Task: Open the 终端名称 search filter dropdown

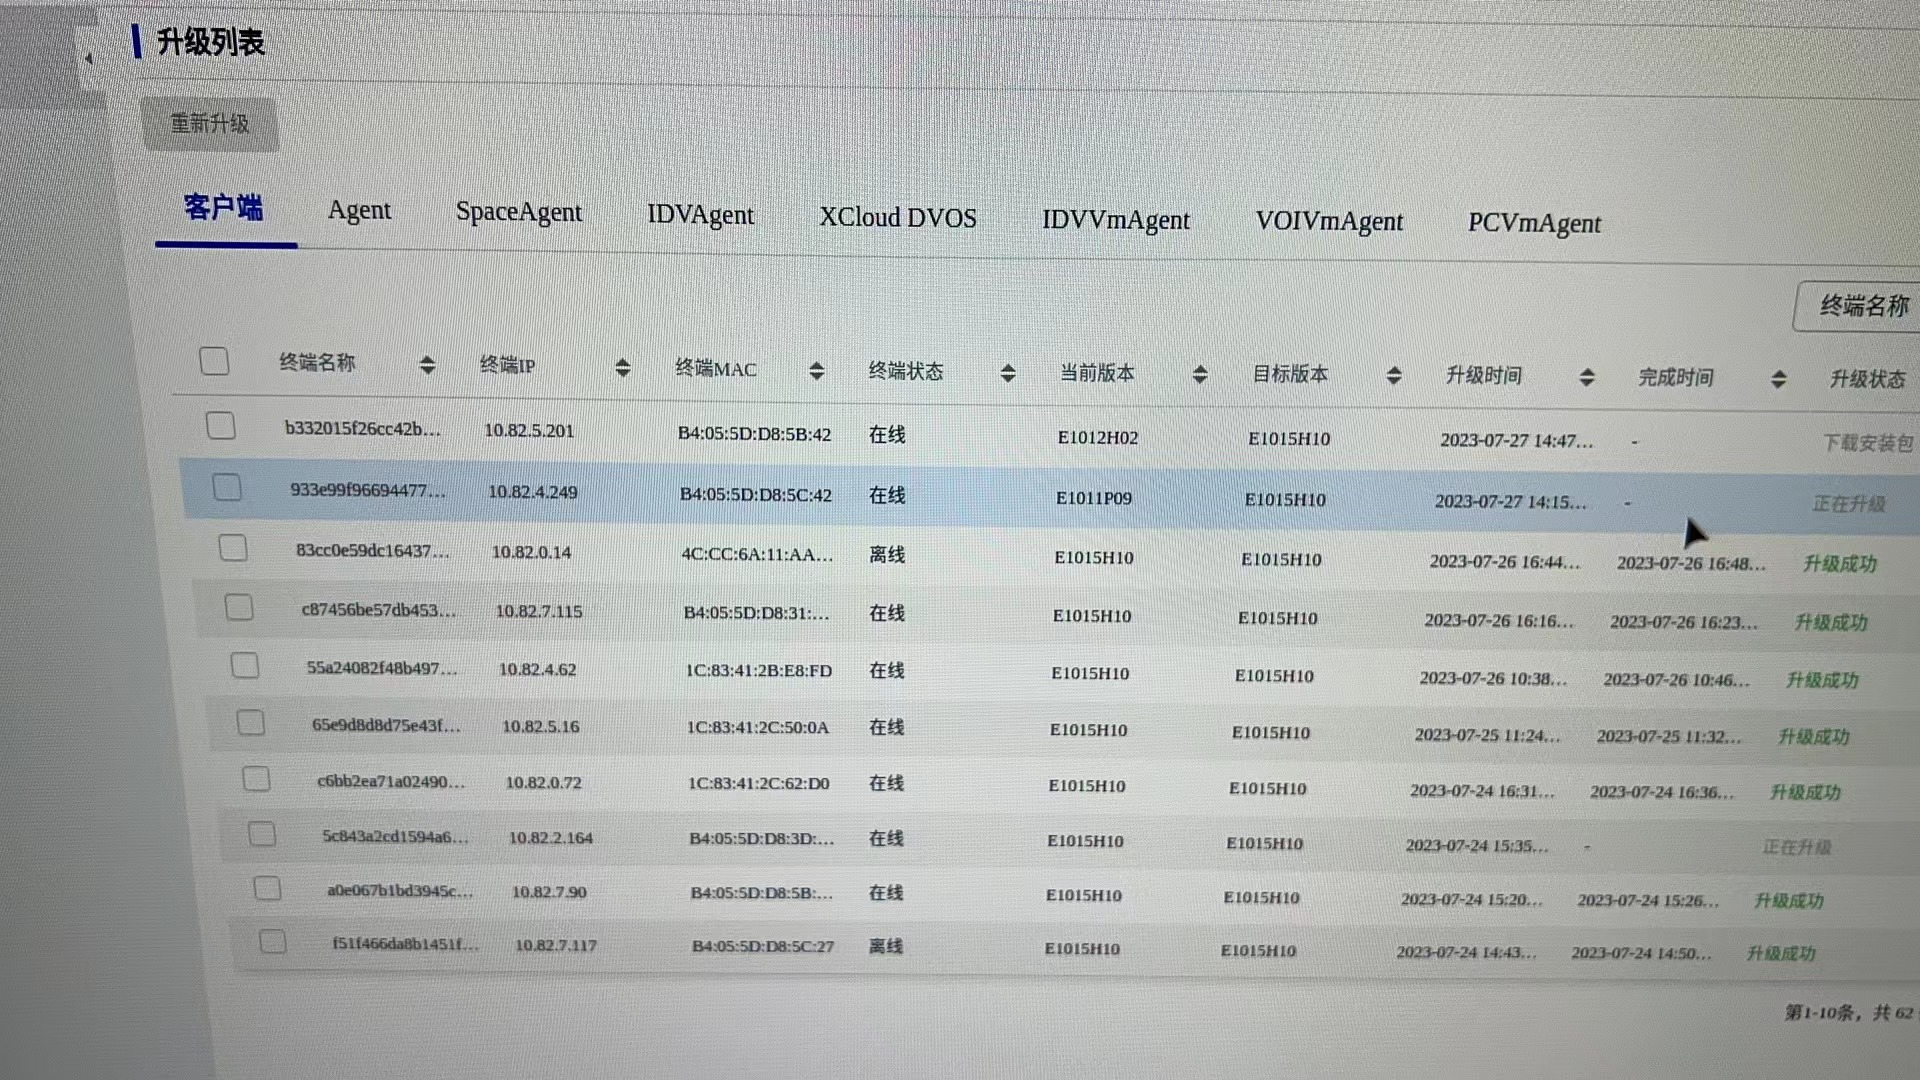Action: (1862, 306)
